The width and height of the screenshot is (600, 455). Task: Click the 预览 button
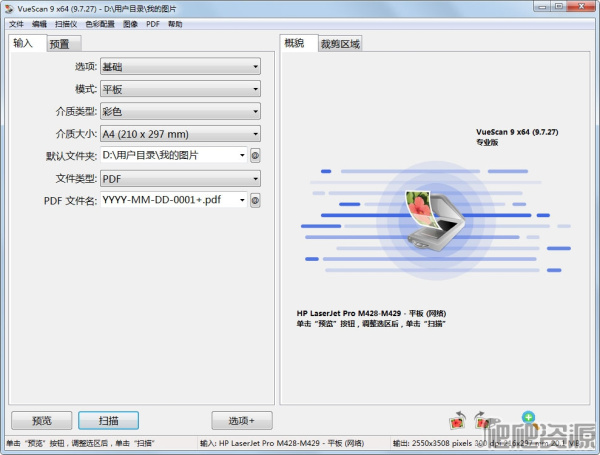coord(41,421)
